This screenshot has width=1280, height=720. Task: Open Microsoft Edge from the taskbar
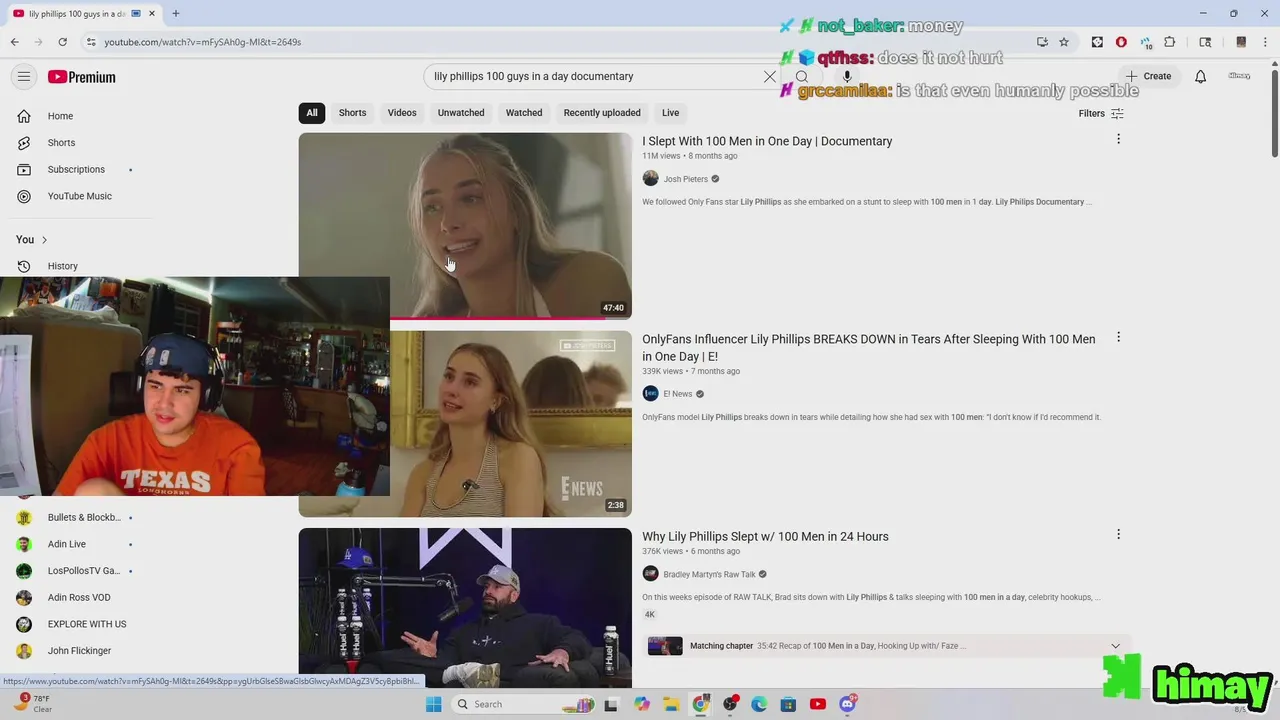point(759,704)
